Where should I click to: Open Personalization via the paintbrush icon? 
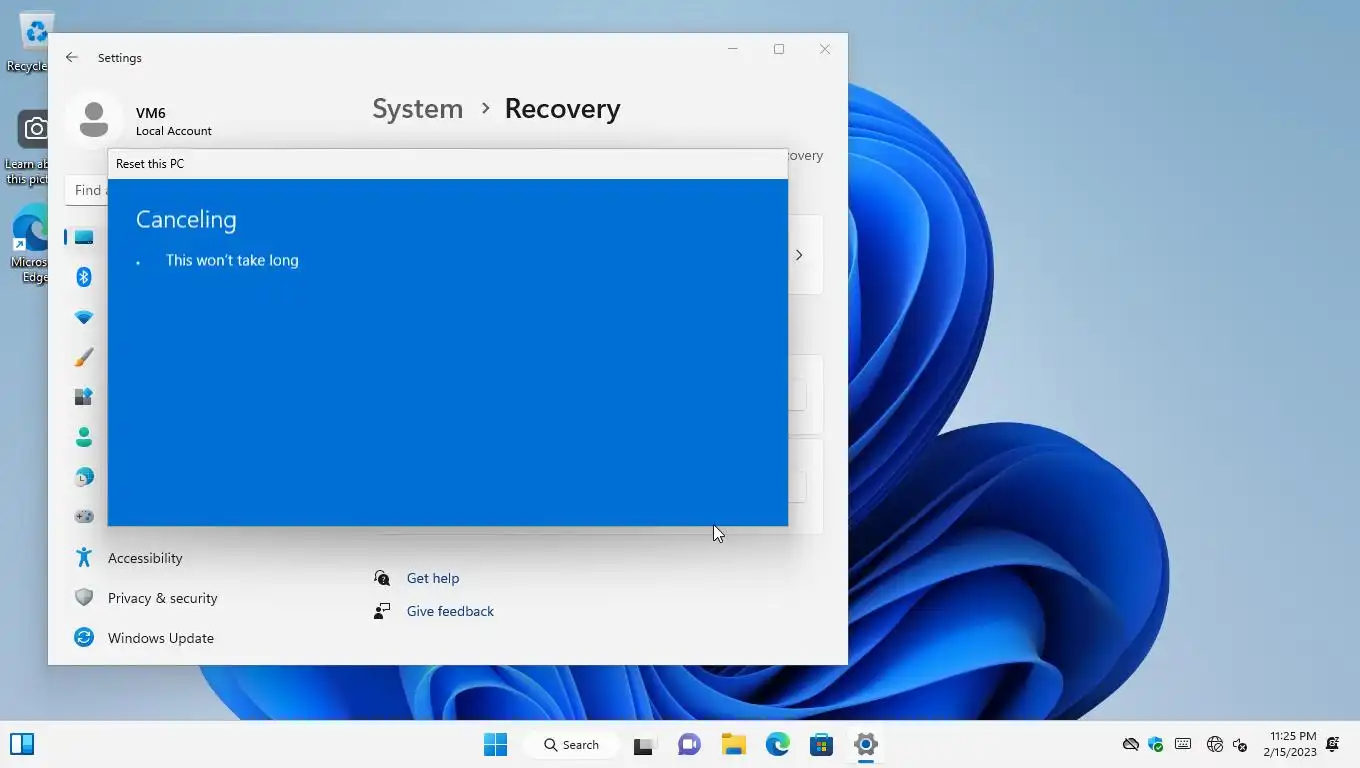84,357
